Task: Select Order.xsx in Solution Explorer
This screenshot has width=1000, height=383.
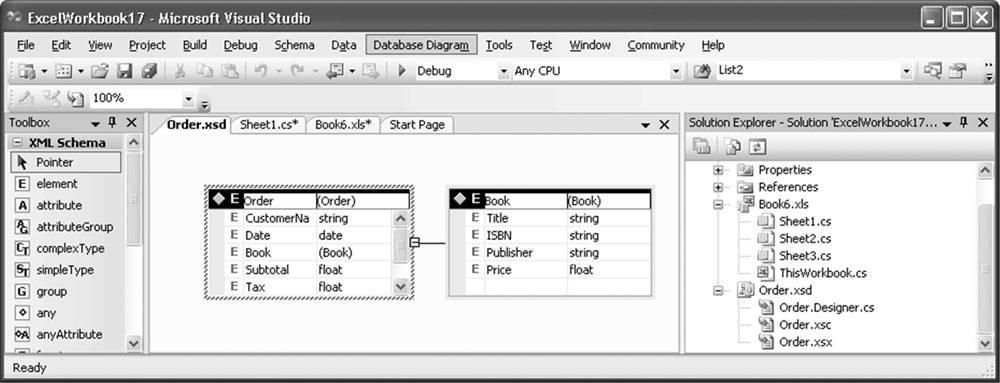Action: 805,342
